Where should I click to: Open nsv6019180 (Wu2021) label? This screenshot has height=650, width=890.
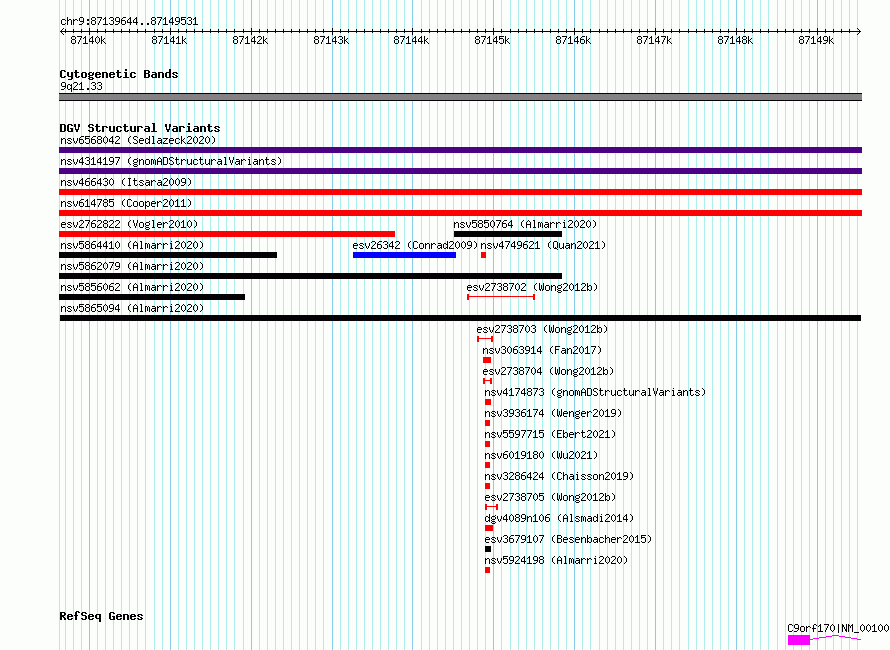coord(541,455)
